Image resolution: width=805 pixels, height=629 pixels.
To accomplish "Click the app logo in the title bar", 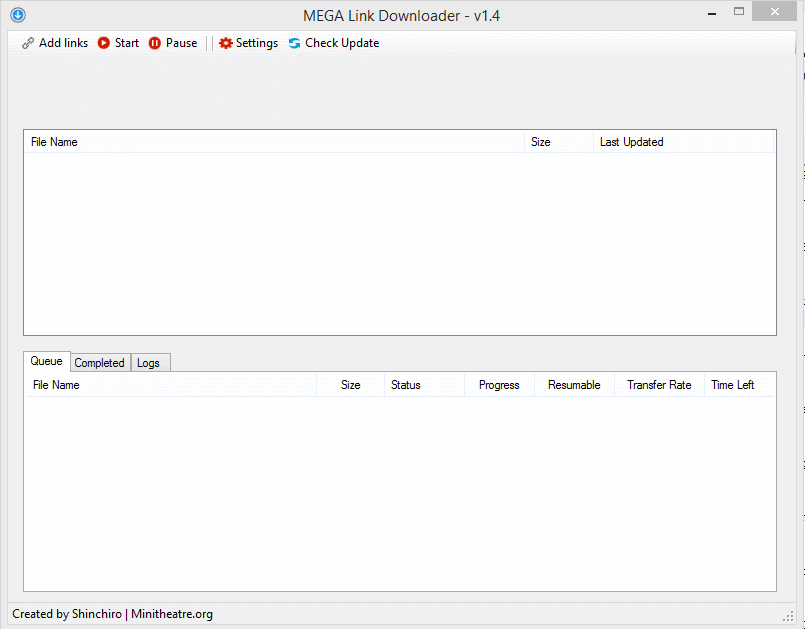I will 18,15.
